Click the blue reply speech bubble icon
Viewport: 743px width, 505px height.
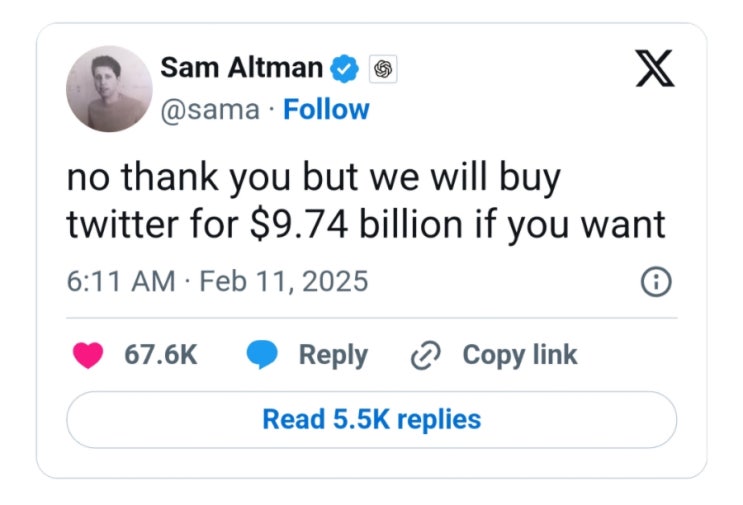point(262,355)
